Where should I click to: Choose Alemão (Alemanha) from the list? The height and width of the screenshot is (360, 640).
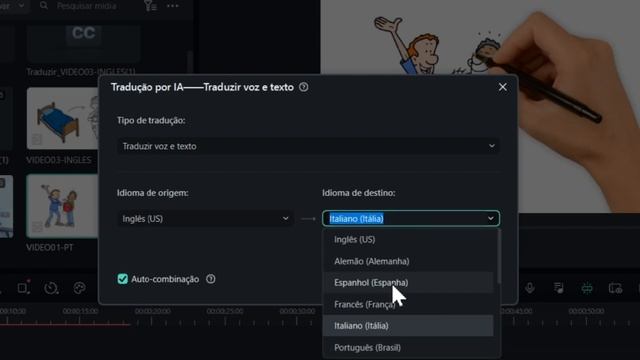(x=408, y=261)
